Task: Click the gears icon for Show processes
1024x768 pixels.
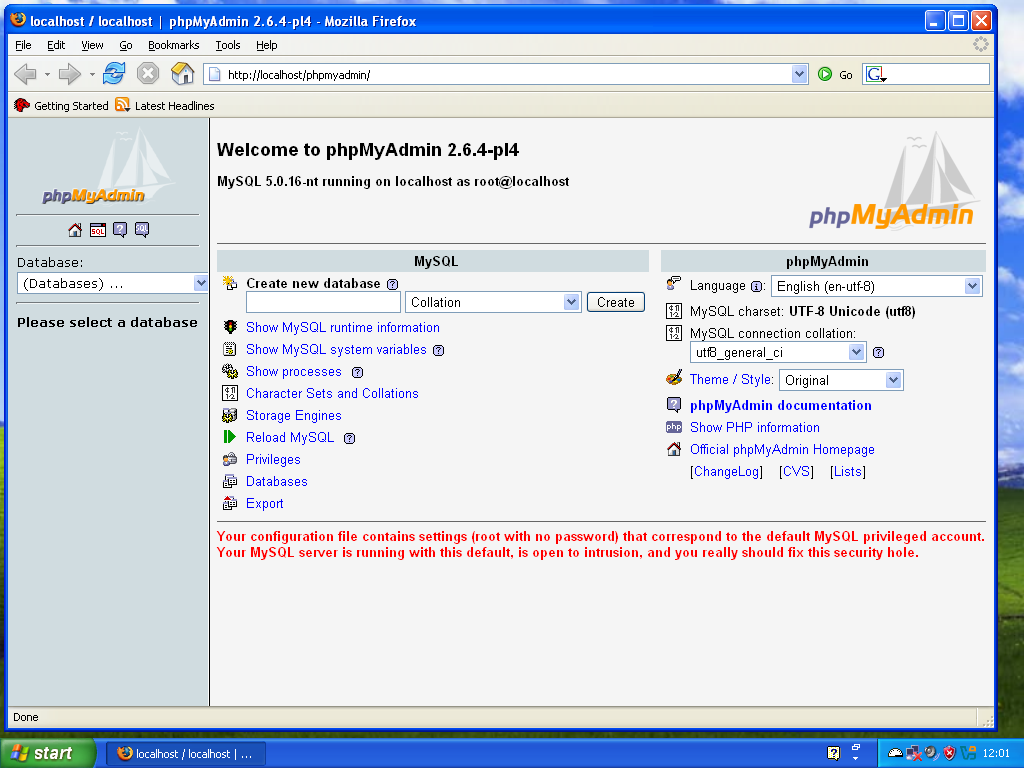Action: pos(230,372)
